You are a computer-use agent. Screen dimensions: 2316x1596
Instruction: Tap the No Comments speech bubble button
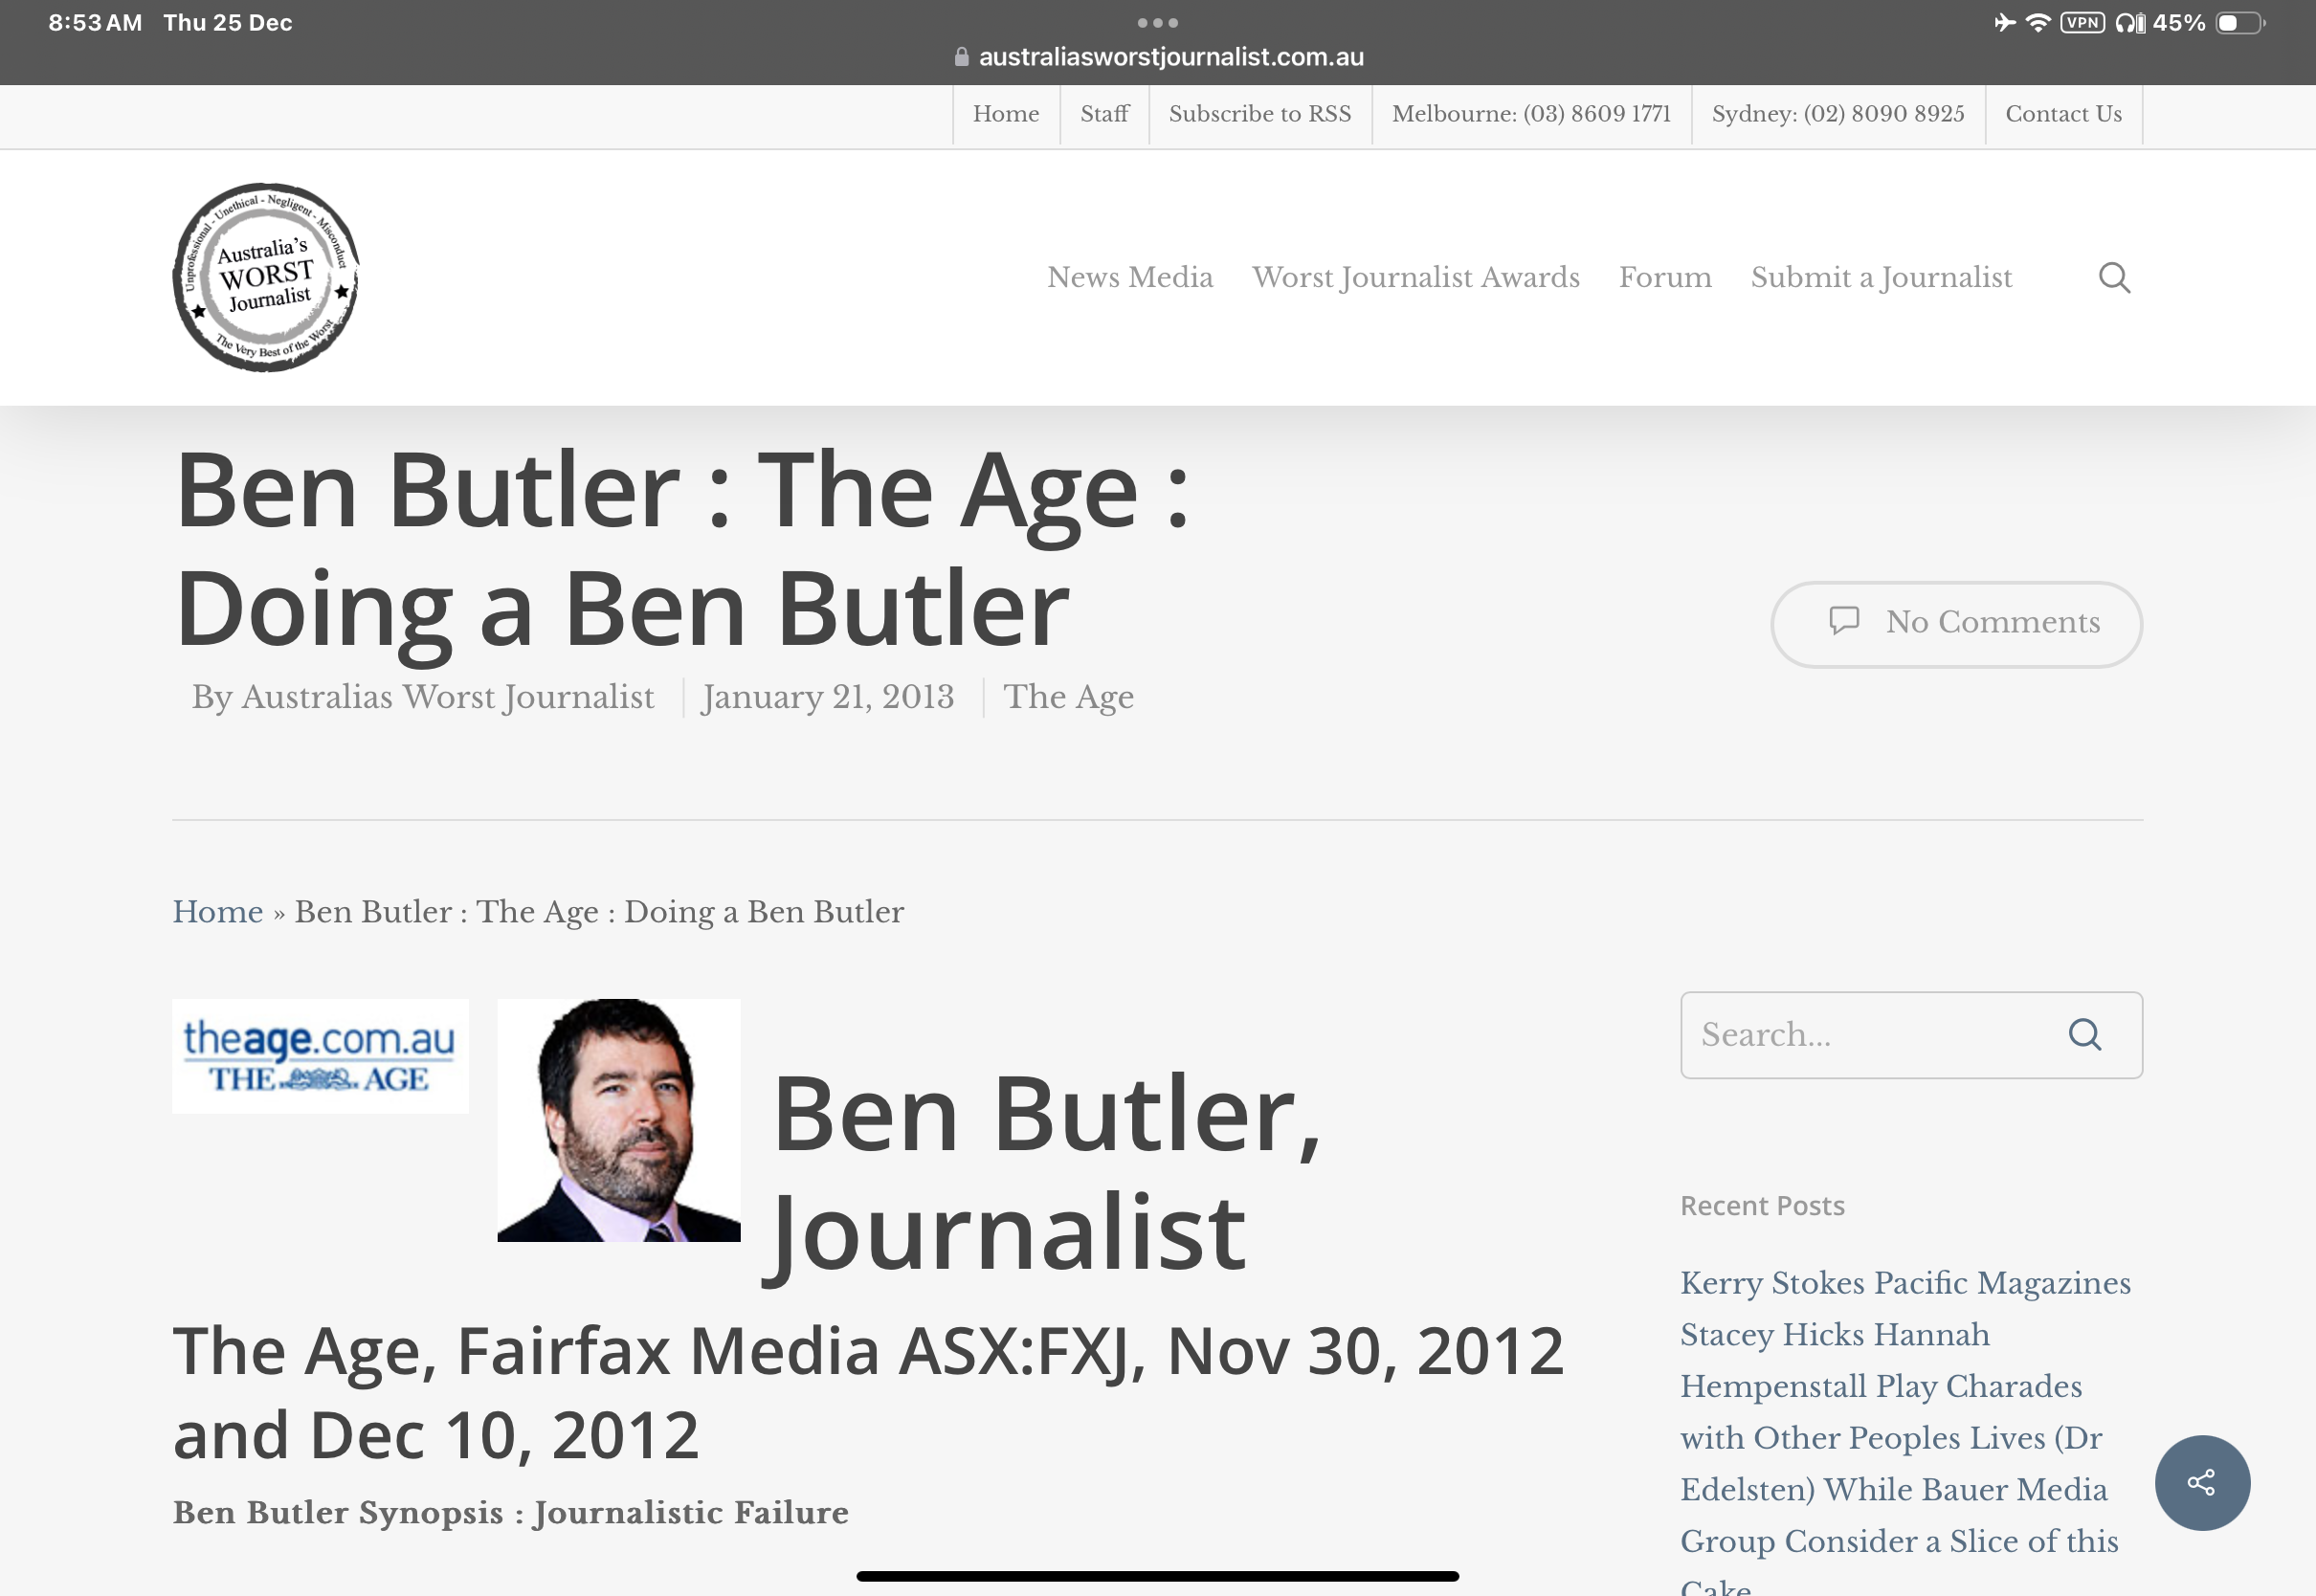[1955, 623]
